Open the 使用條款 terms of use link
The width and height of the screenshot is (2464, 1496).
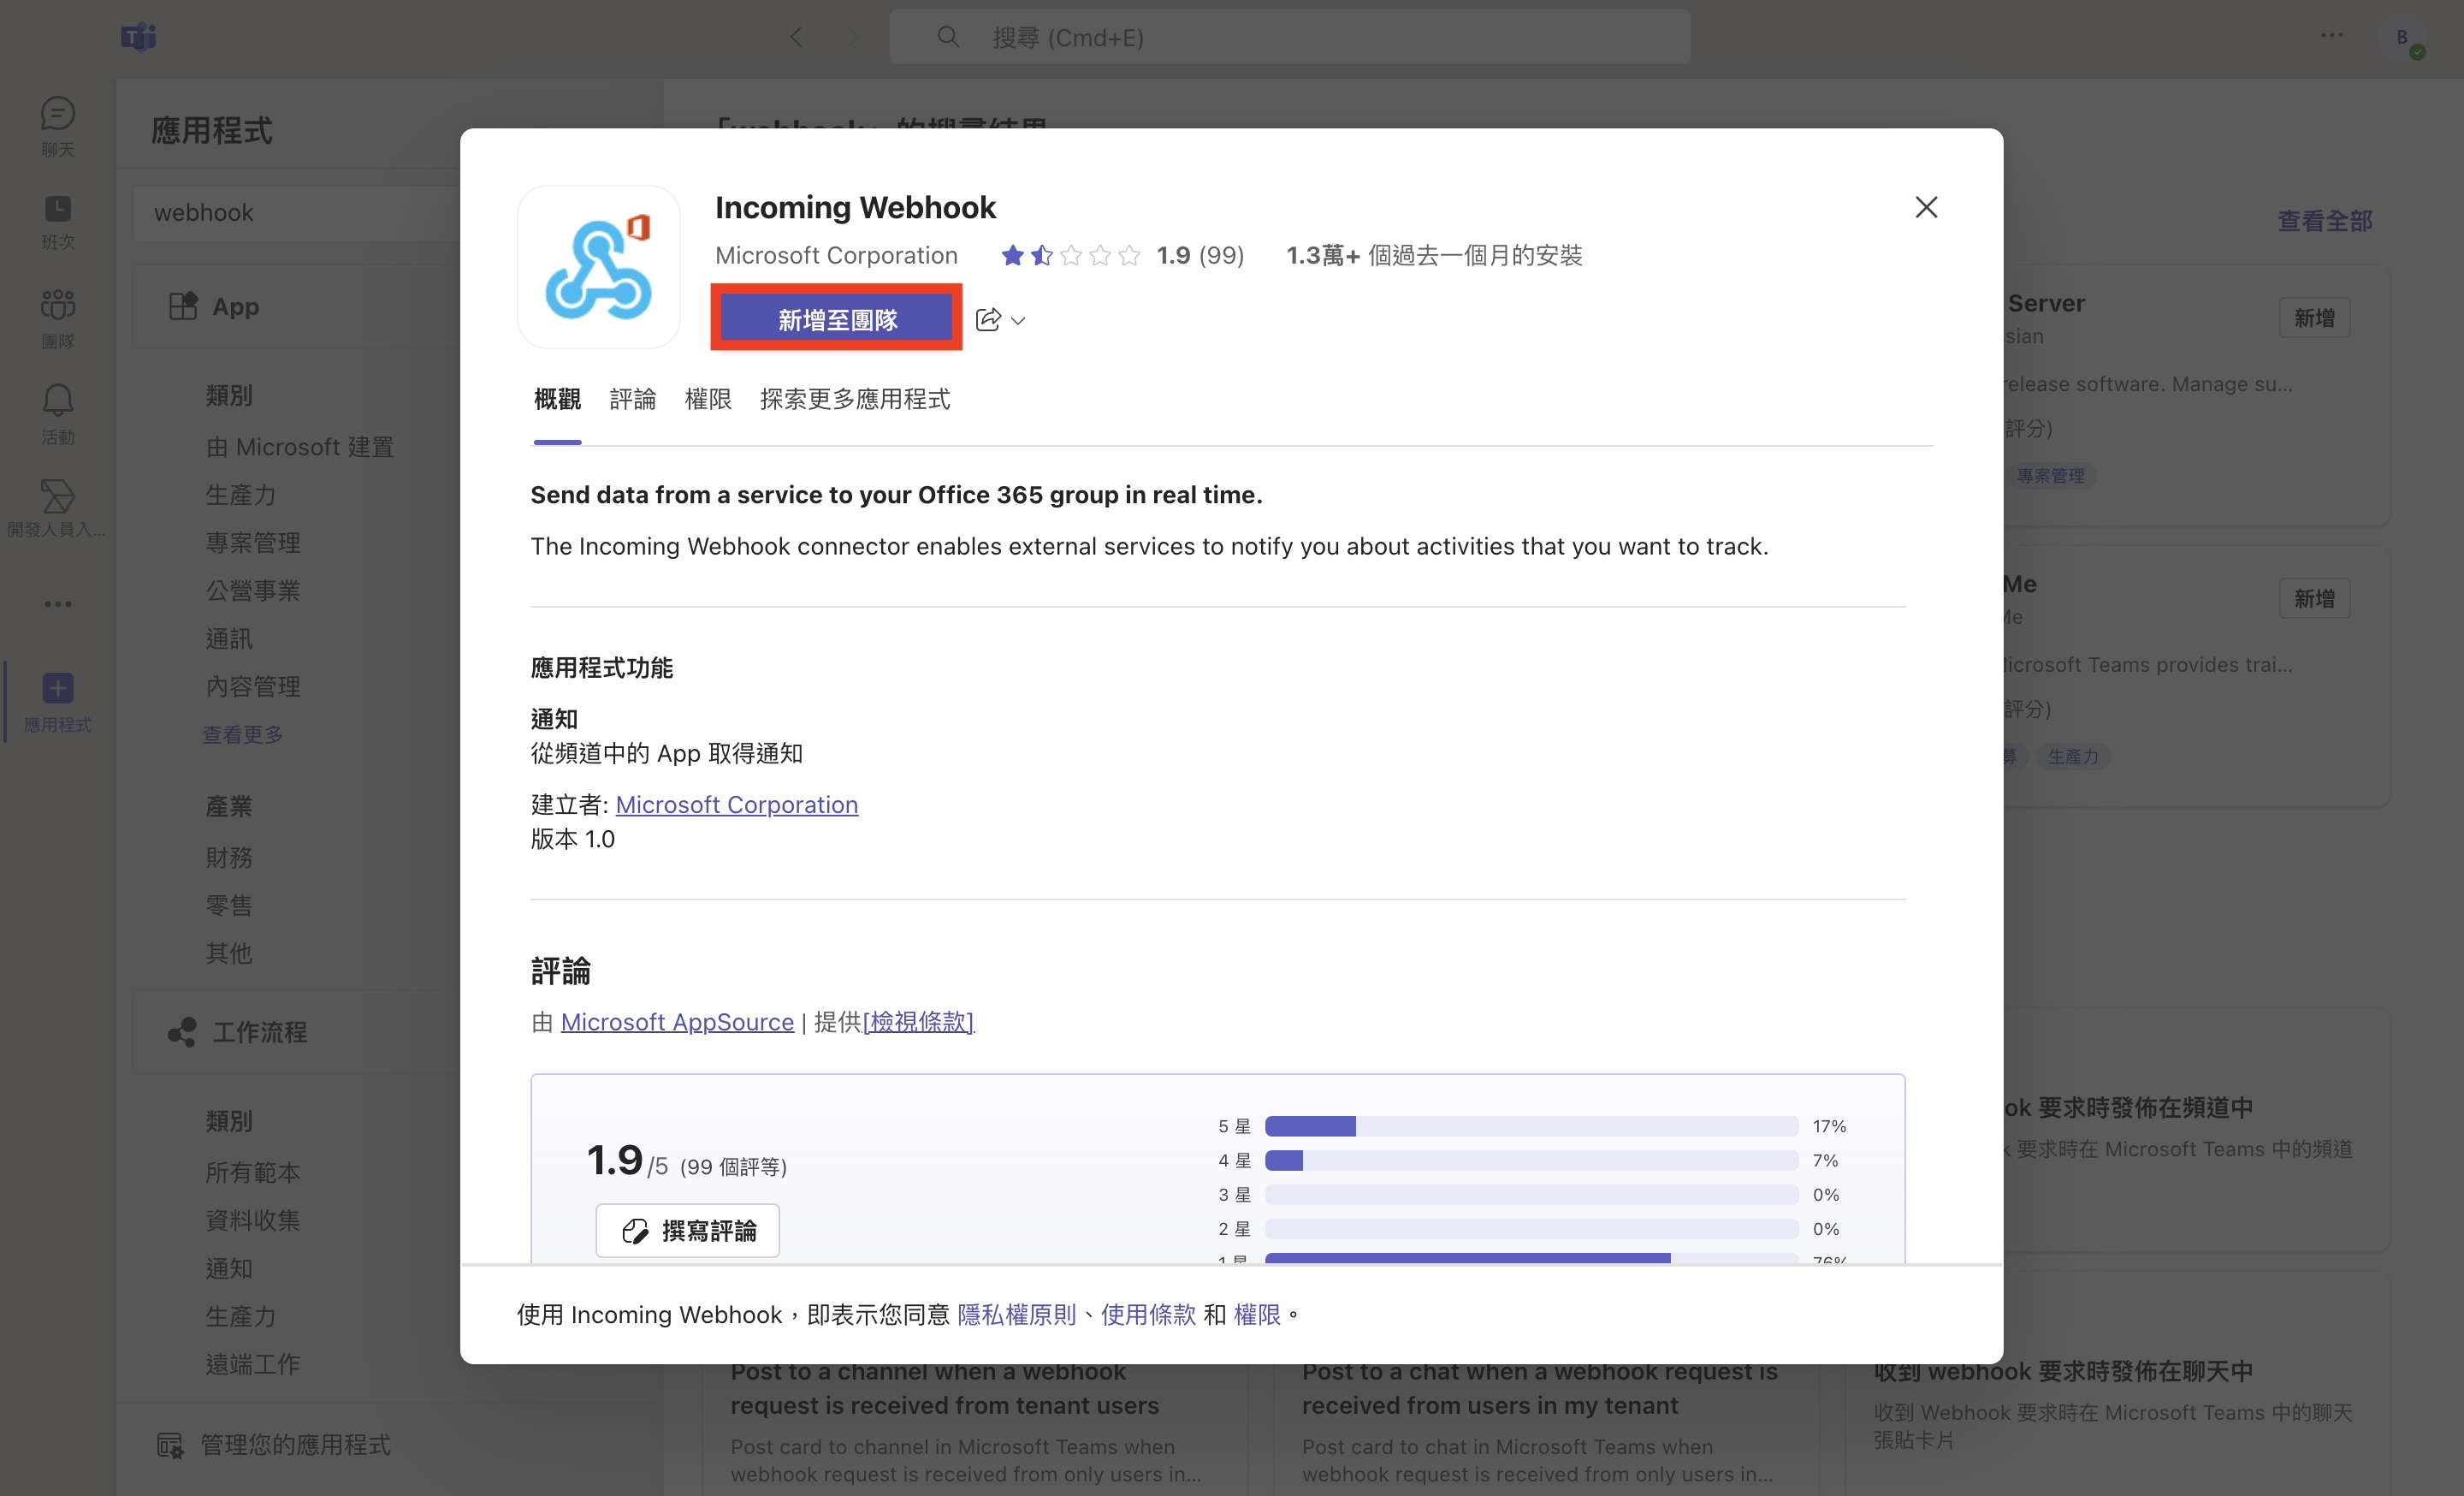pyautogui.click(x=1148, y=1314)
